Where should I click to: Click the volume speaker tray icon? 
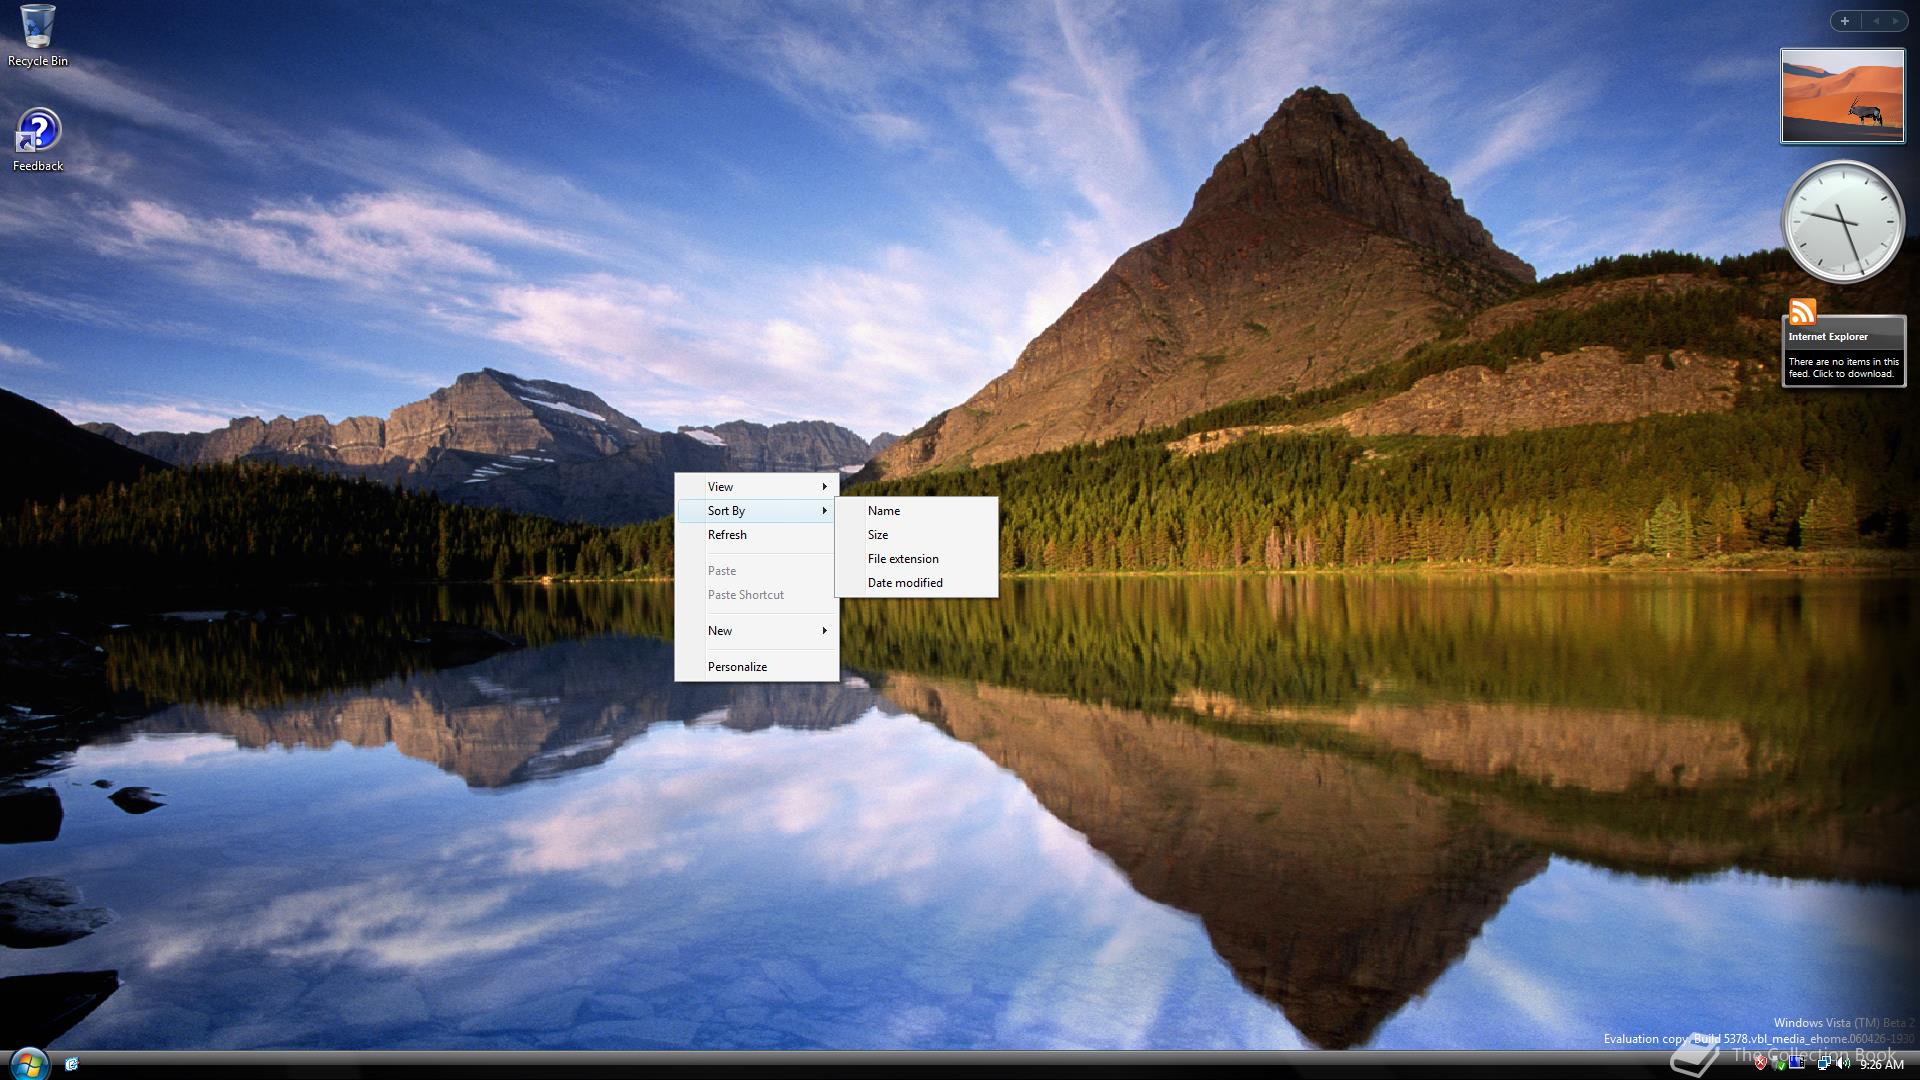point(1842,1063)
